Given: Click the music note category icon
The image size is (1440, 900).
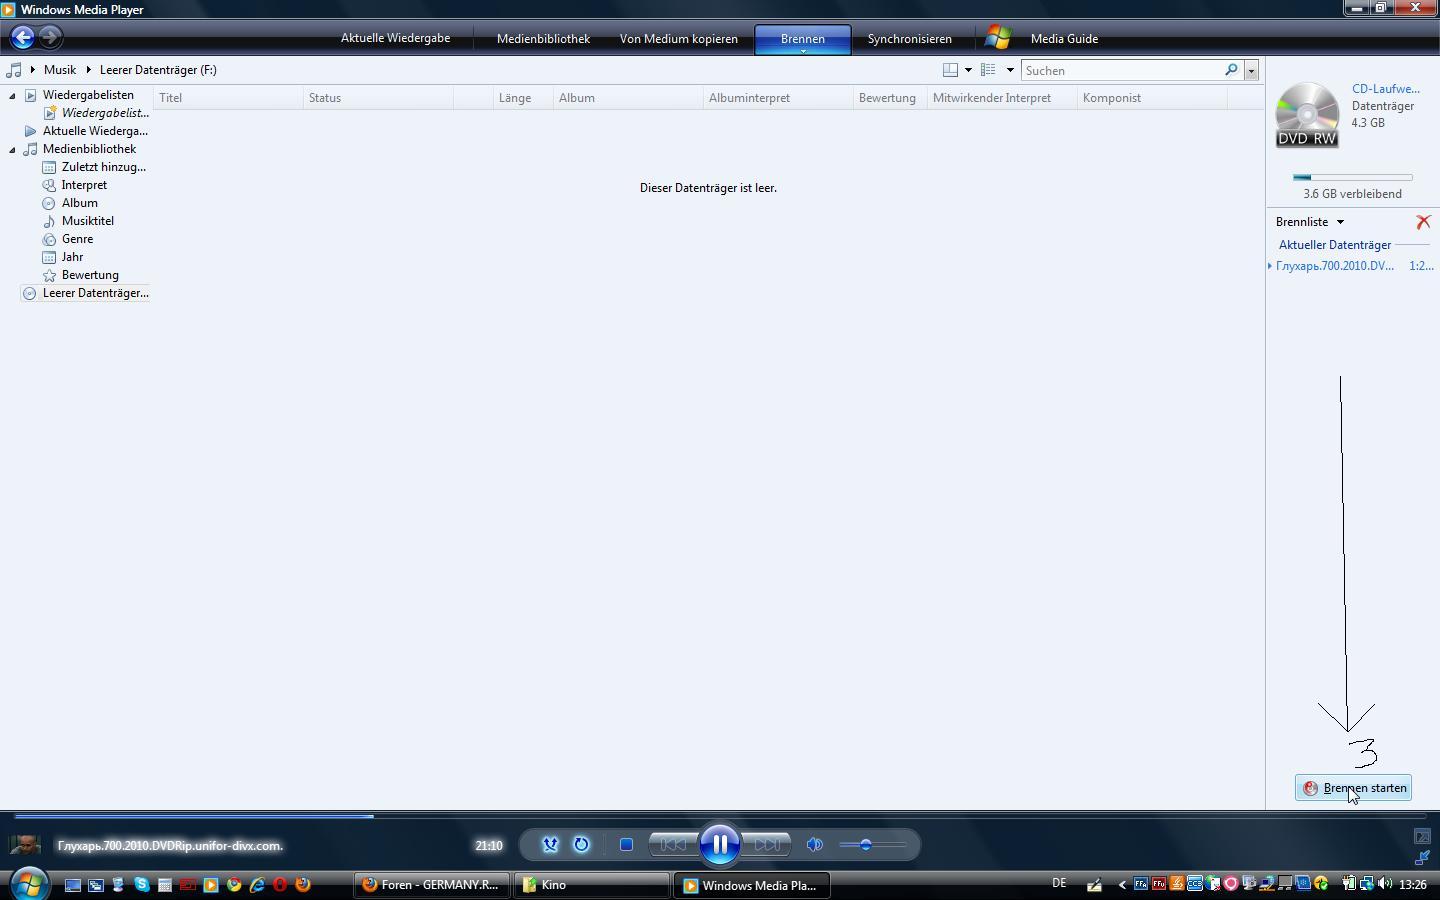Looking at the screenshot, I should (x=14, y=70).
